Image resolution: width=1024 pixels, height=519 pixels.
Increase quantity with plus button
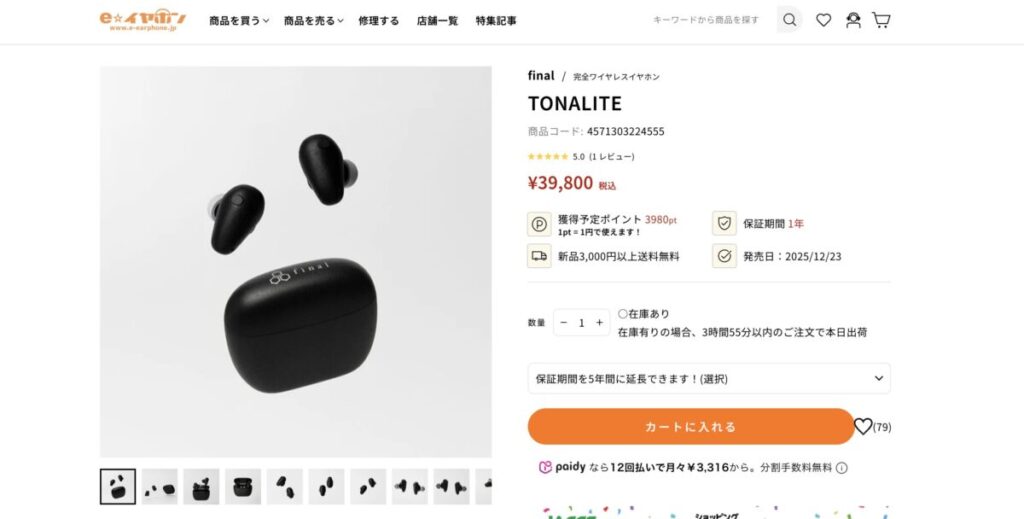click(x=599, y=322)
